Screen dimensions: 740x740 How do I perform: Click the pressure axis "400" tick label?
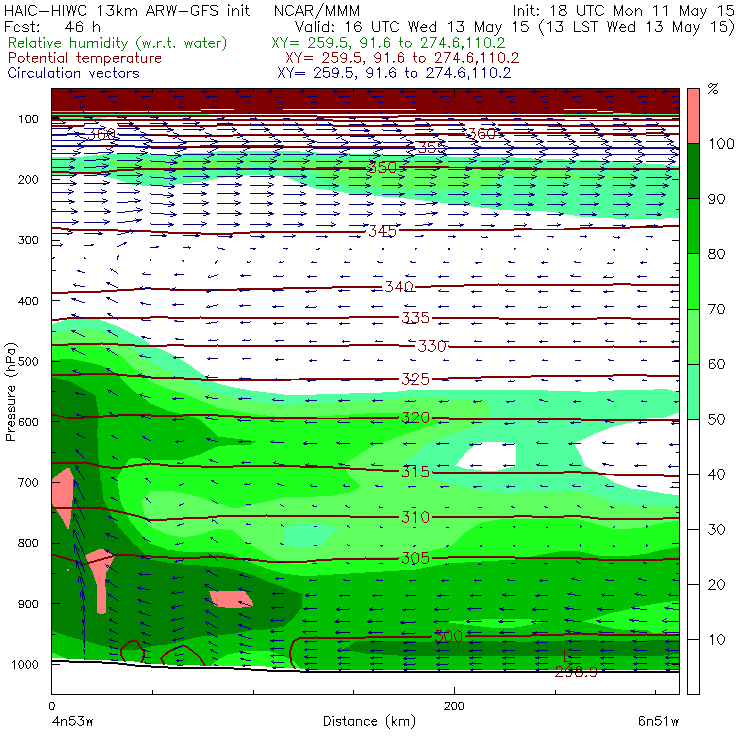(x=28, y=301)
